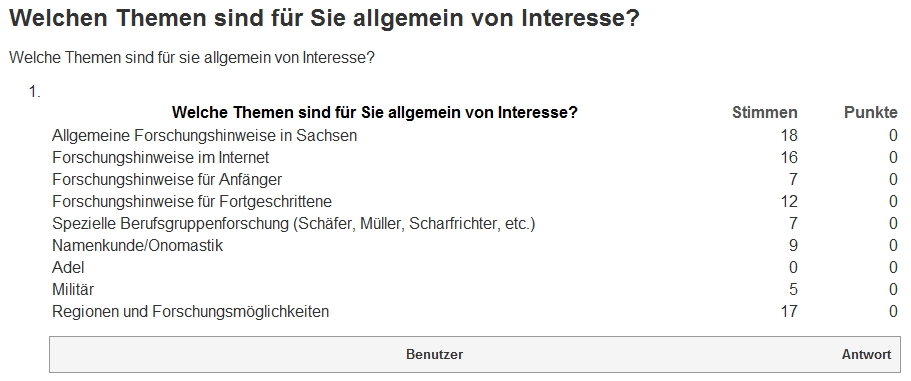This screenshot has height=381, width=911.
Task: Select the Punkte column header
Action: click(x=870, y=113)
